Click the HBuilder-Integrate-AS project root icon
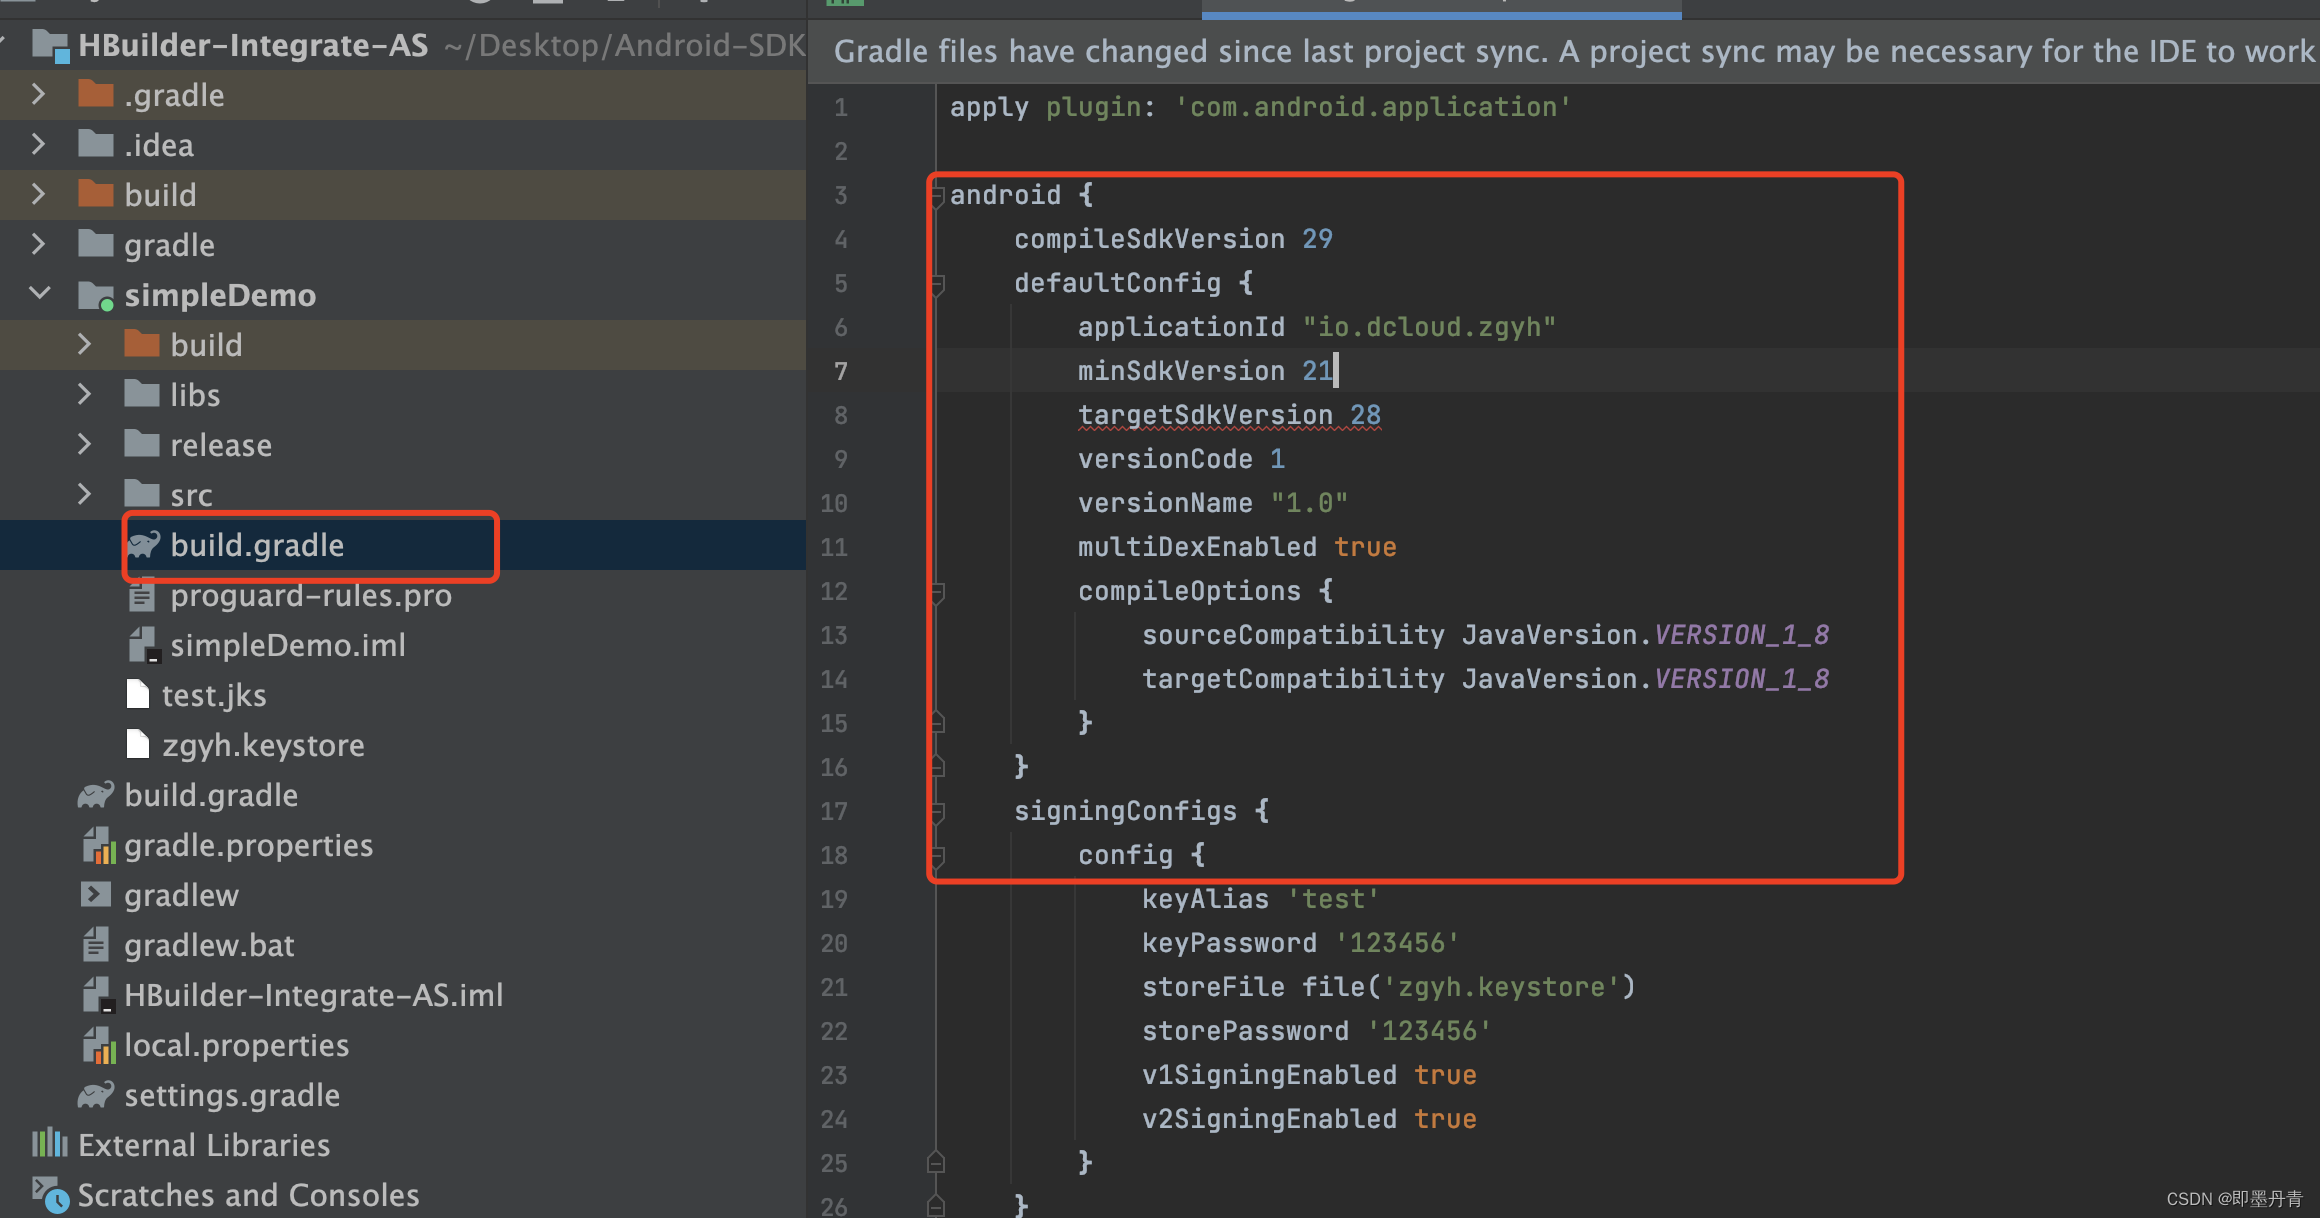The width and height of the screenshot is (2320, 1218). [x=50, y=45]
